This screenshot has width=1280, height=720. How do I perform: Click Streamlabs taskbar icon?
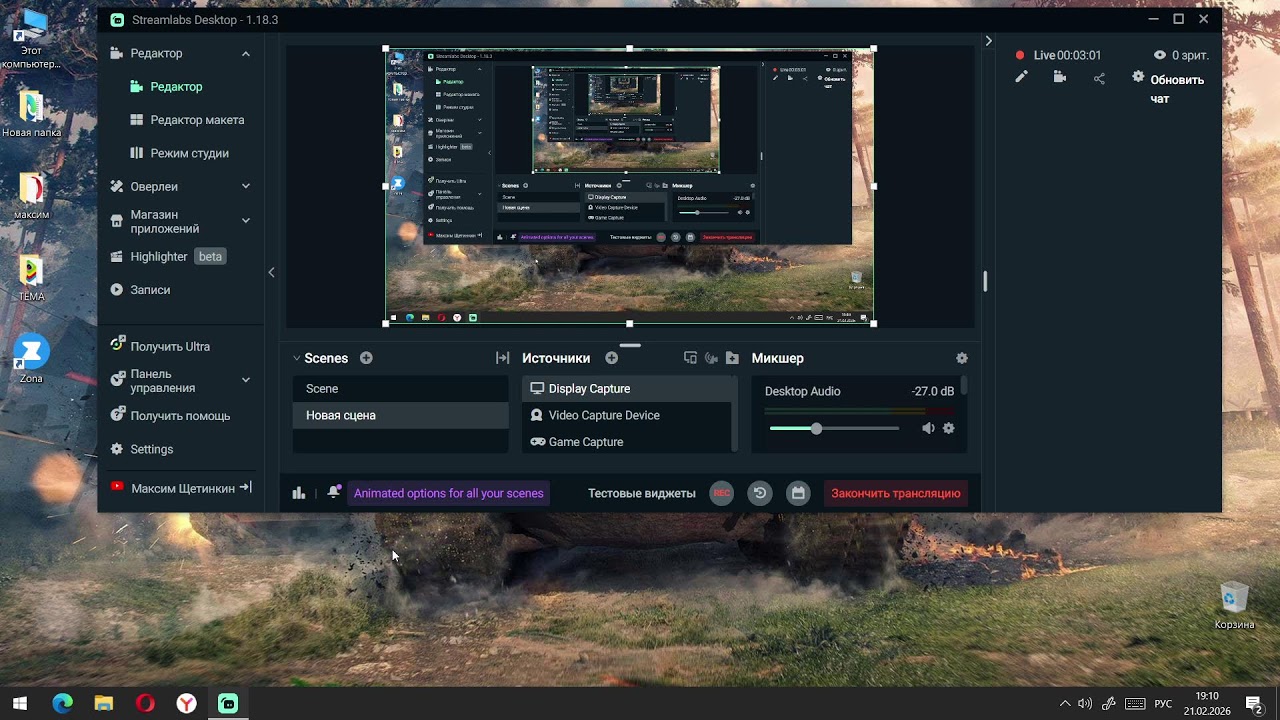pyautogui.click(x=228, y=703)
